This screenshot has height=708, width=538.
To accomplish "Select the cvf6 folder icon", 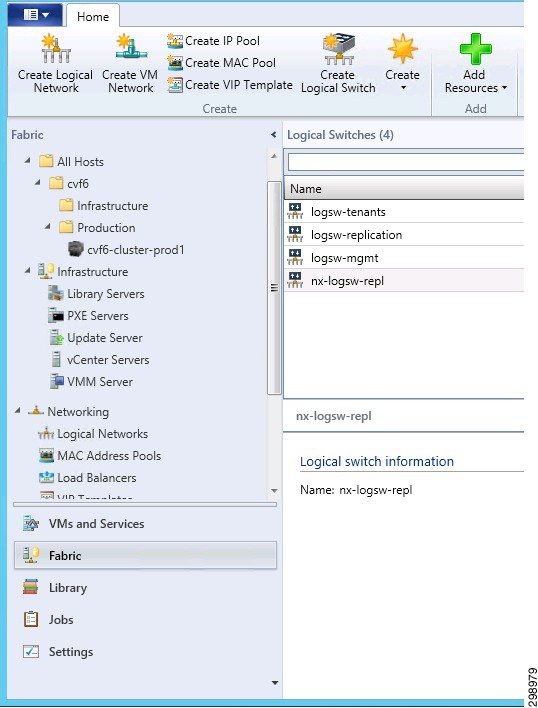I will [x=56, y=183].
